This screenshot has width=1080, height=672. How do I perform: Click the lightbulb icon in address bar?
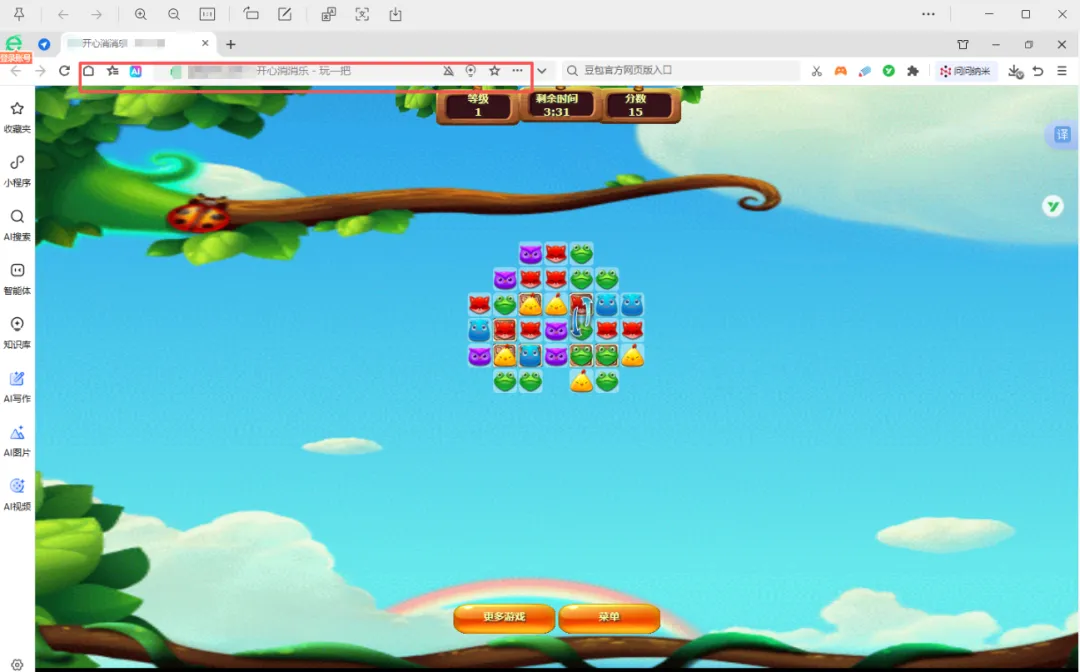[471, 71]
